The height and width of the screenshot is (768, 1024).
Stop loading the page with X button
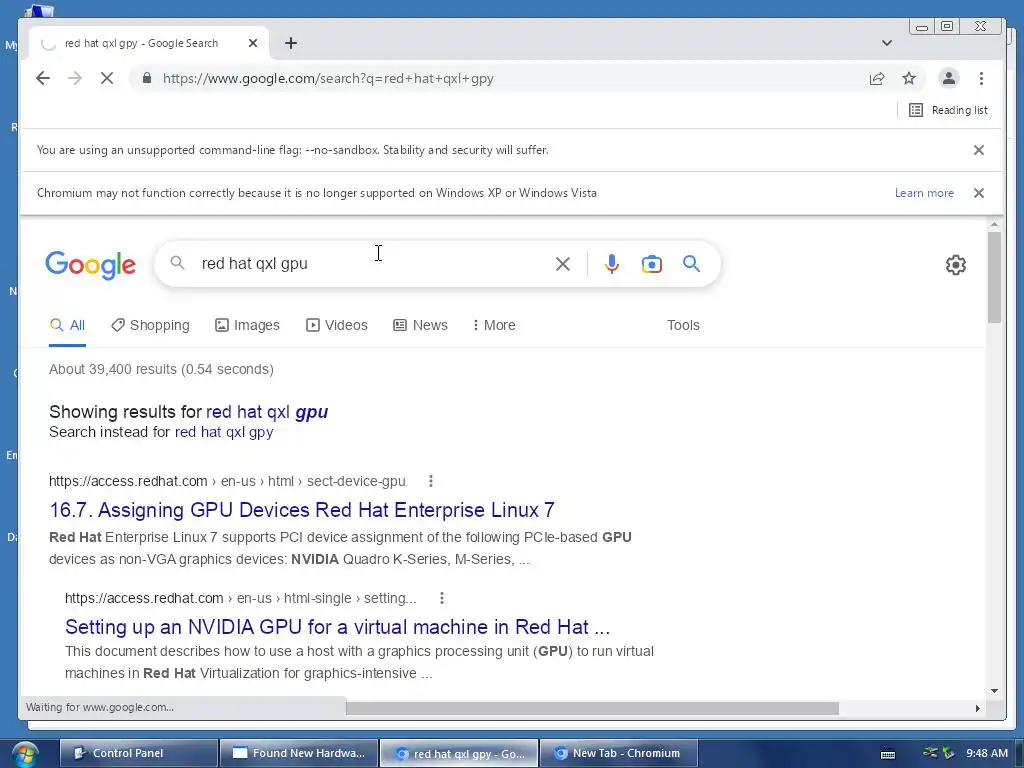pos(107,78)
